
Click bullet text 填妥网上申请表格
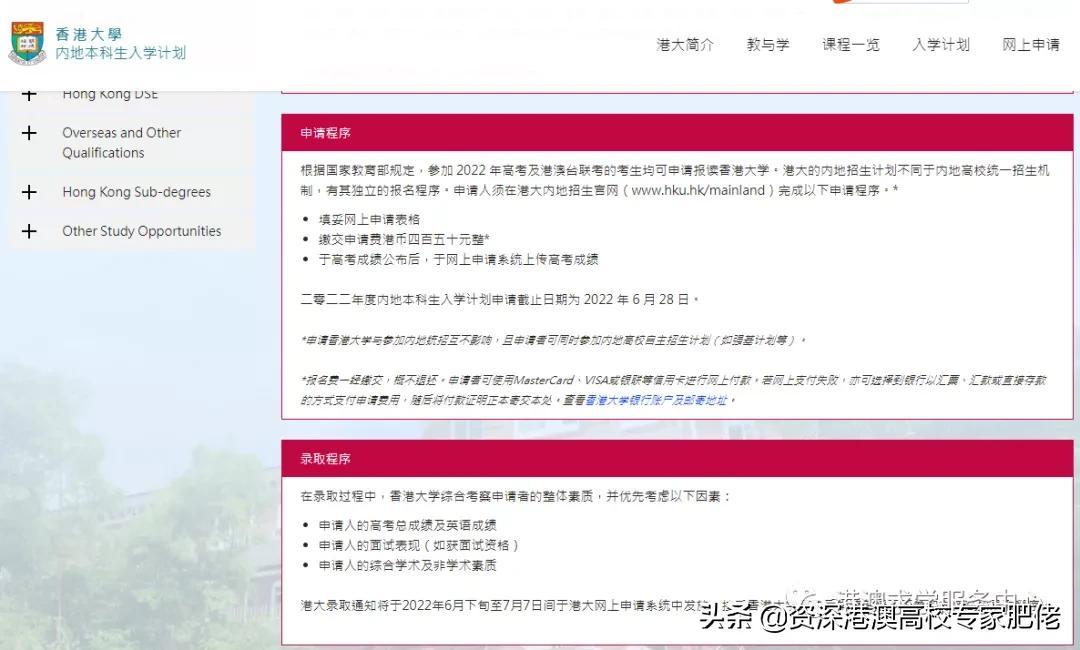click(x=369, y=220)
